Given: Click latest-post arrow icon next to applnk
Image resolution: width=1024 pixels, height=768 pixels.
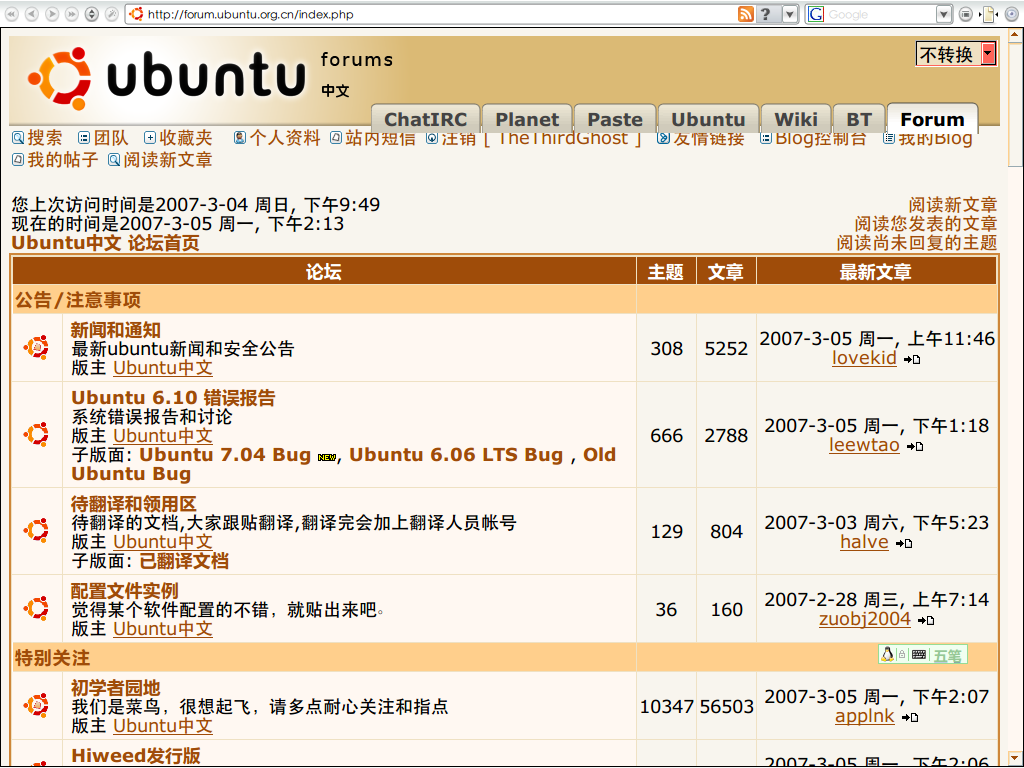Looking at the screenshot, I should [x=910, y=717].
